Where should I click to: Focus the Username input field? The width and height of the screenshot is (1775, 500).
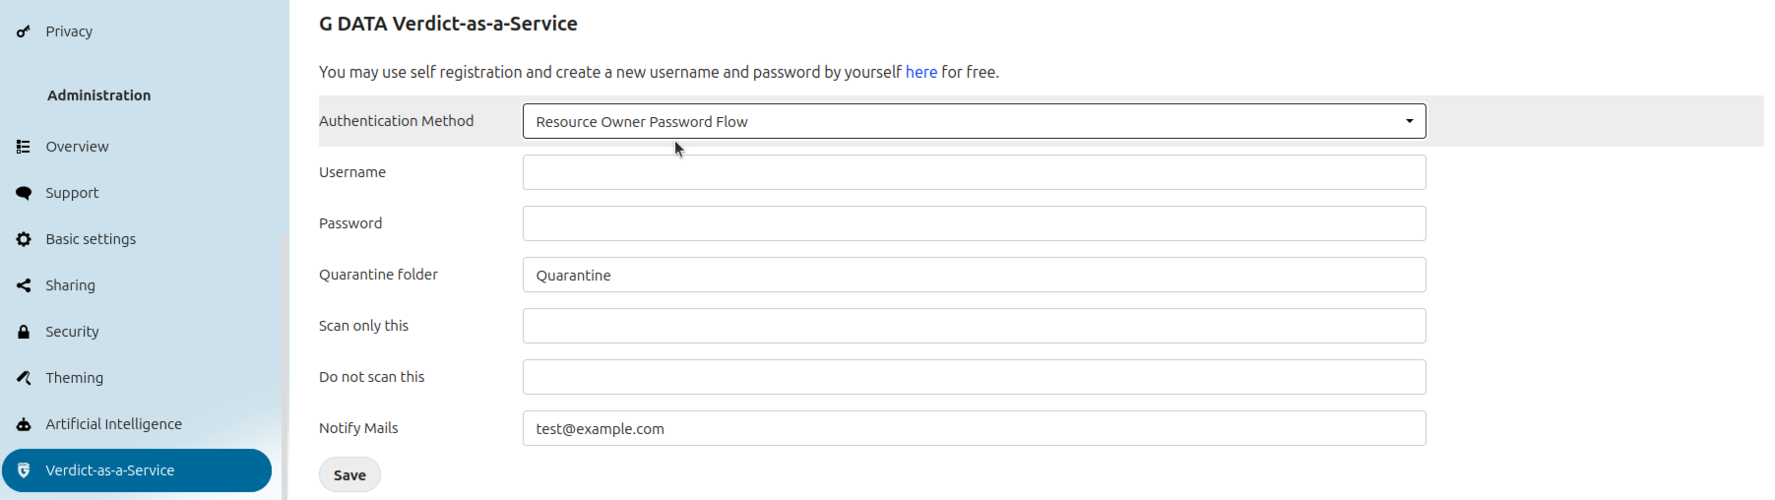pyautogui.click(x=974, y=172)
